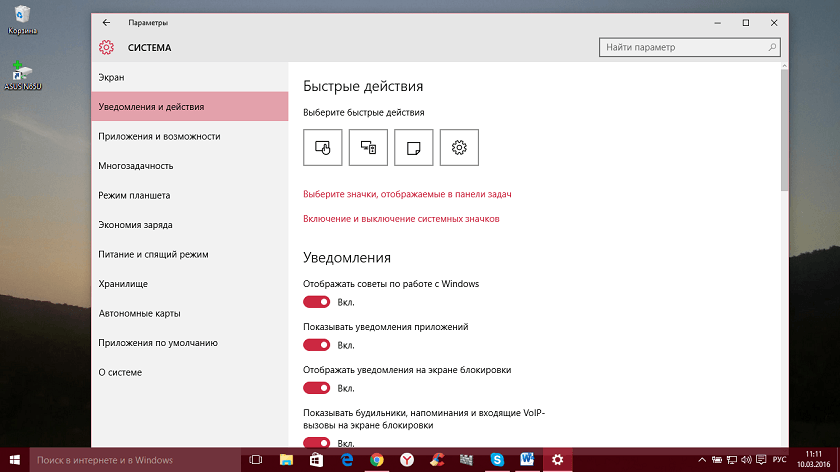Image resolution: width=840 pixels, height=472 pixels.
Task: Click link Выберите значки, отображаемые в панели задач
Action: [407, 194]
